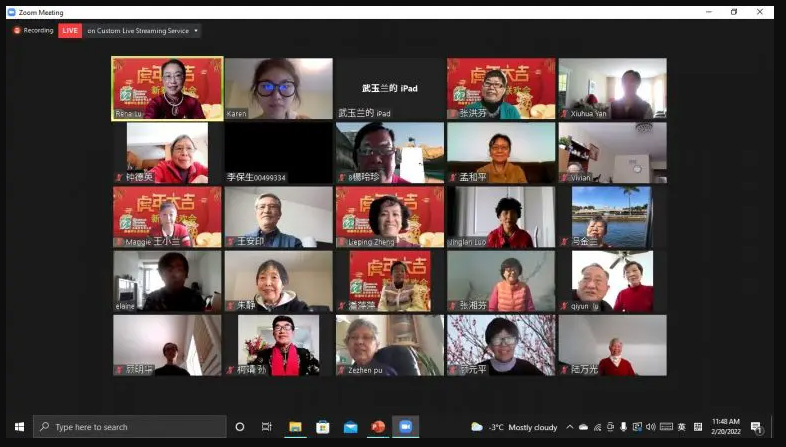Open Task View in the taskbar

(266, 427)
